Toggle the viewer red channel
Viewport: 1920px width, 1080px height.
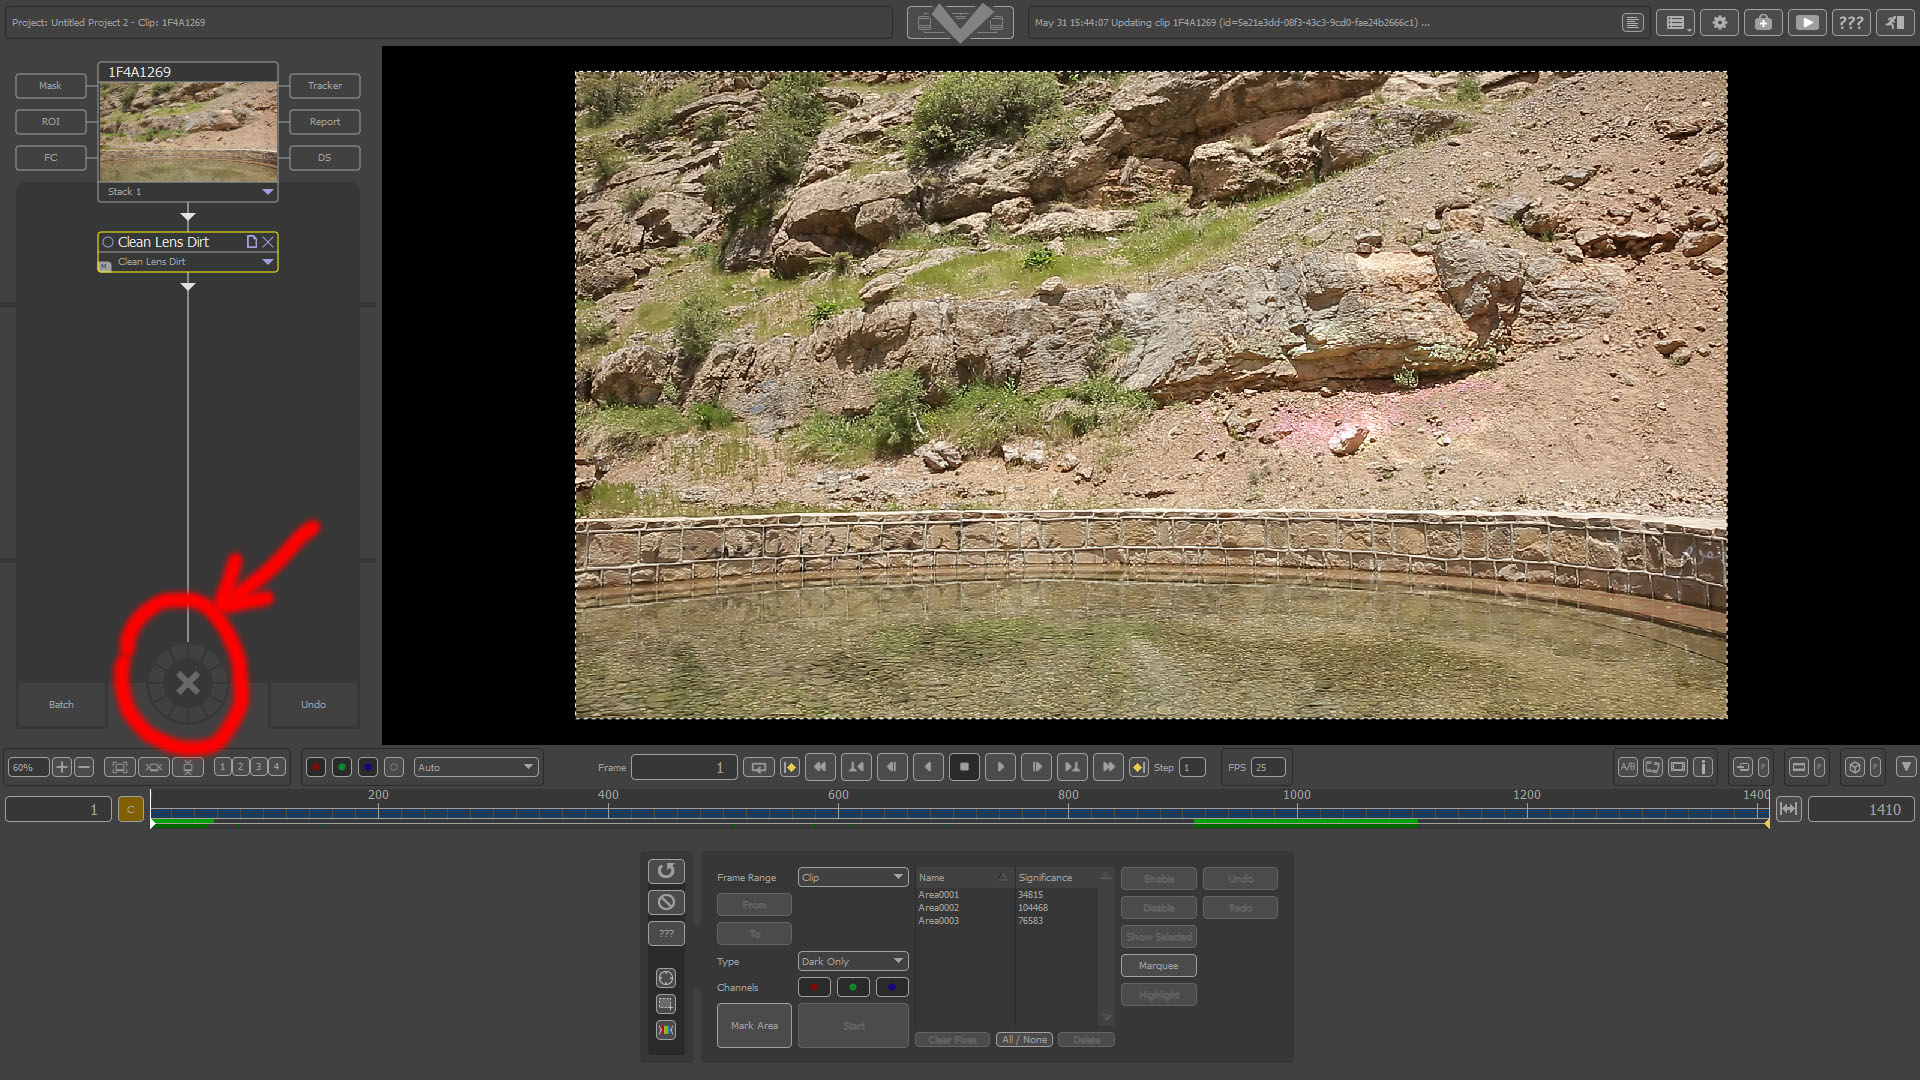(x=316, y=768)
